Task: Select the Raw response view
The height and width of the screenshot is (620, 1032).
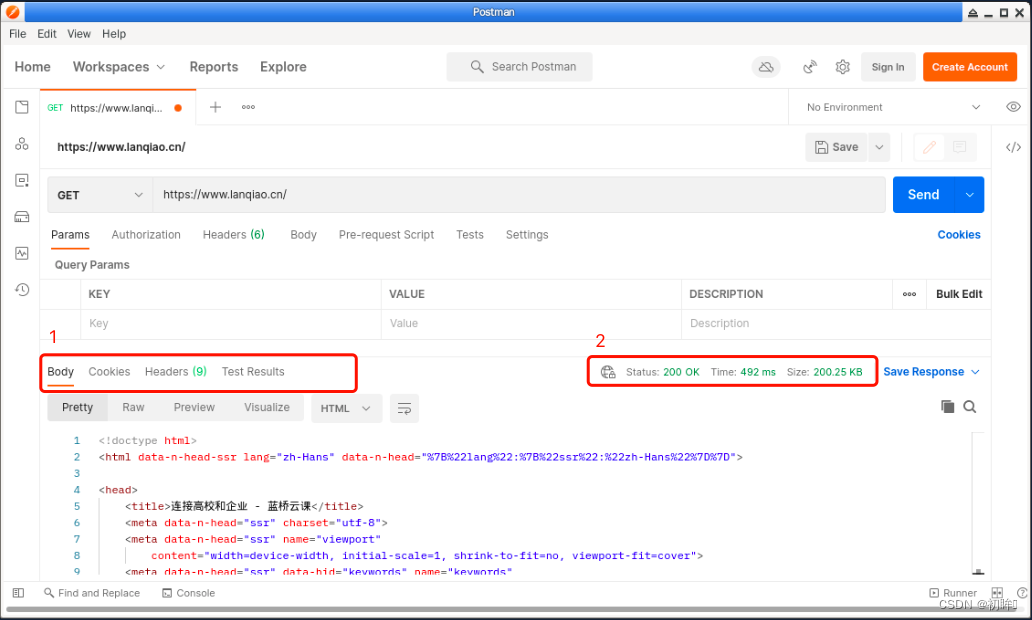Action: coord(133,407)
